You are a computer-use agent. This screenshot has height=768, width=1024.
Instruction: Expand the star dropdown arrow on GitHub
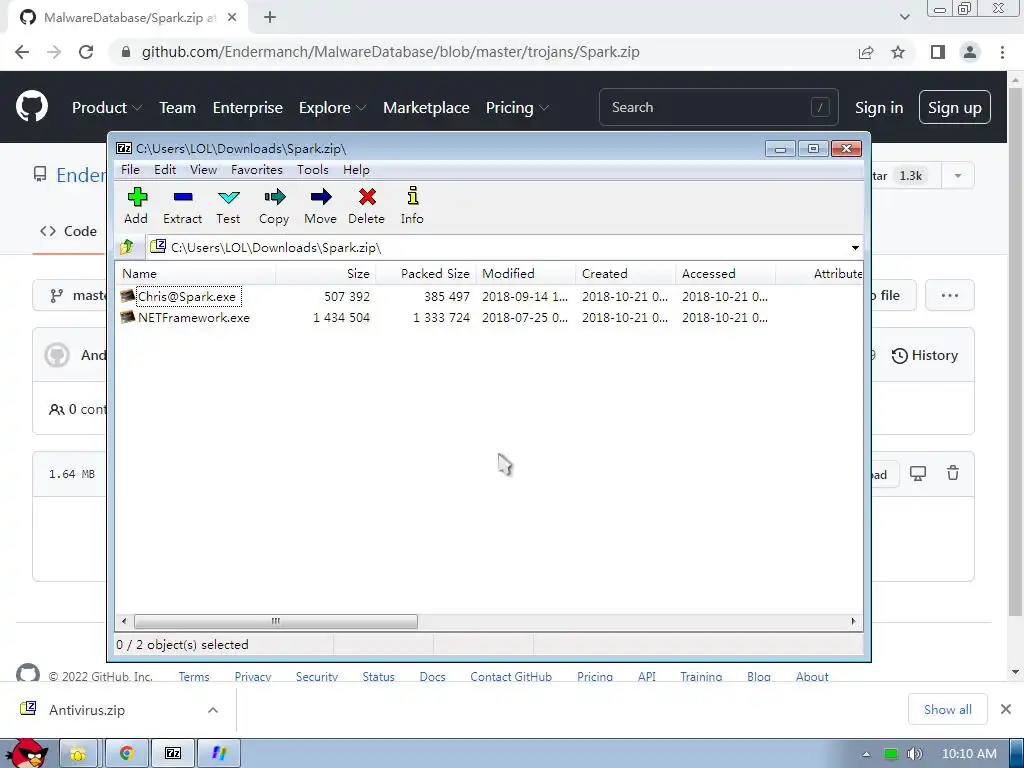(957, 176)
